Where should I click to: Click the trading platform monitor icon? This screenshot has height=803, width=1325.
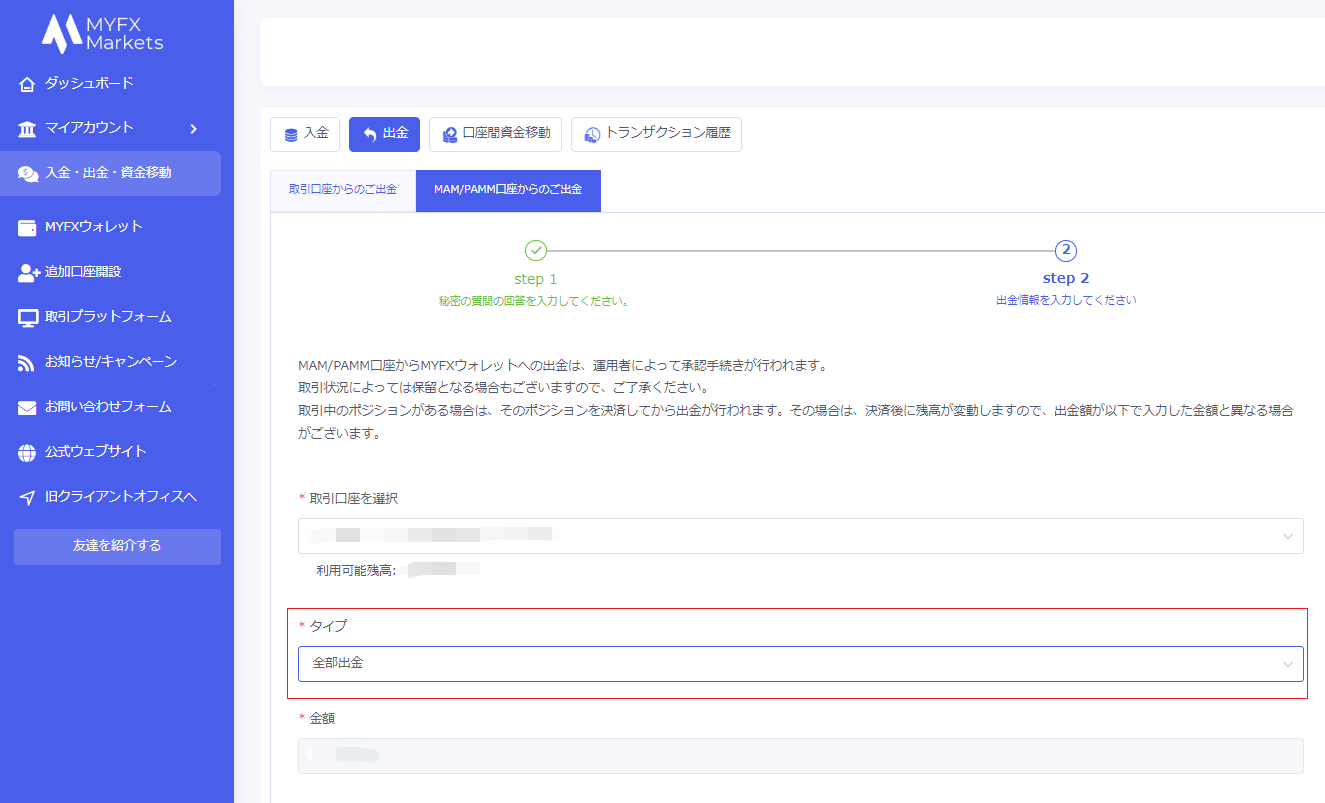27,318
